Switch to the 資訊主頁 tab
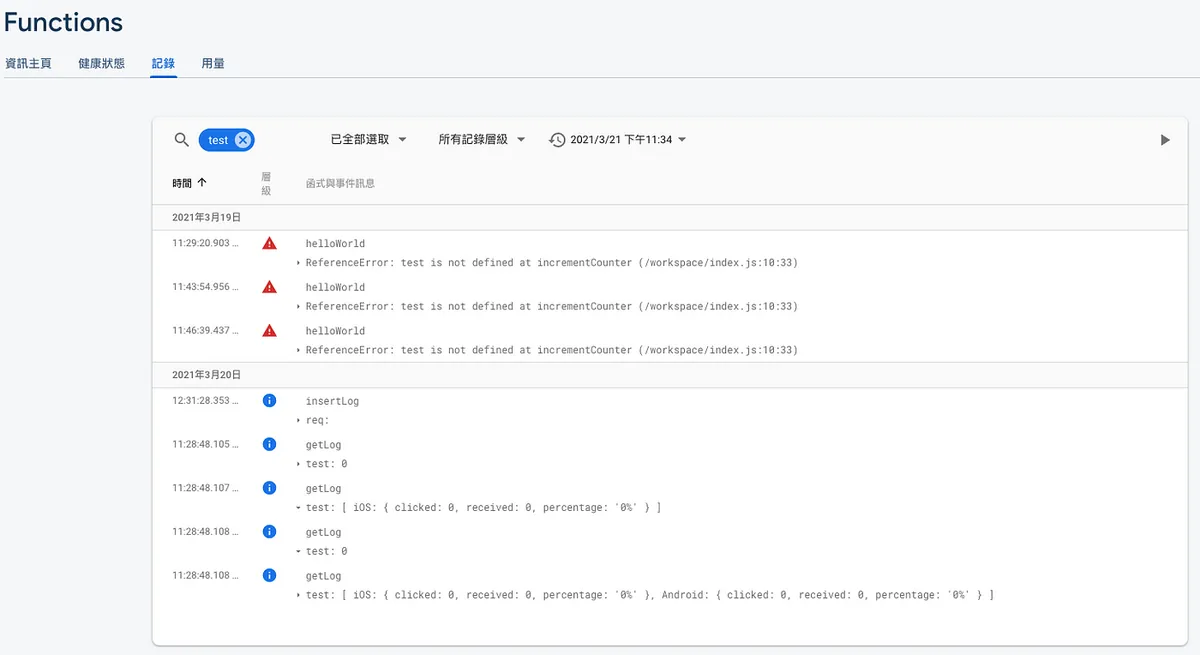1200x655 pixels. [x=28, y=63]
